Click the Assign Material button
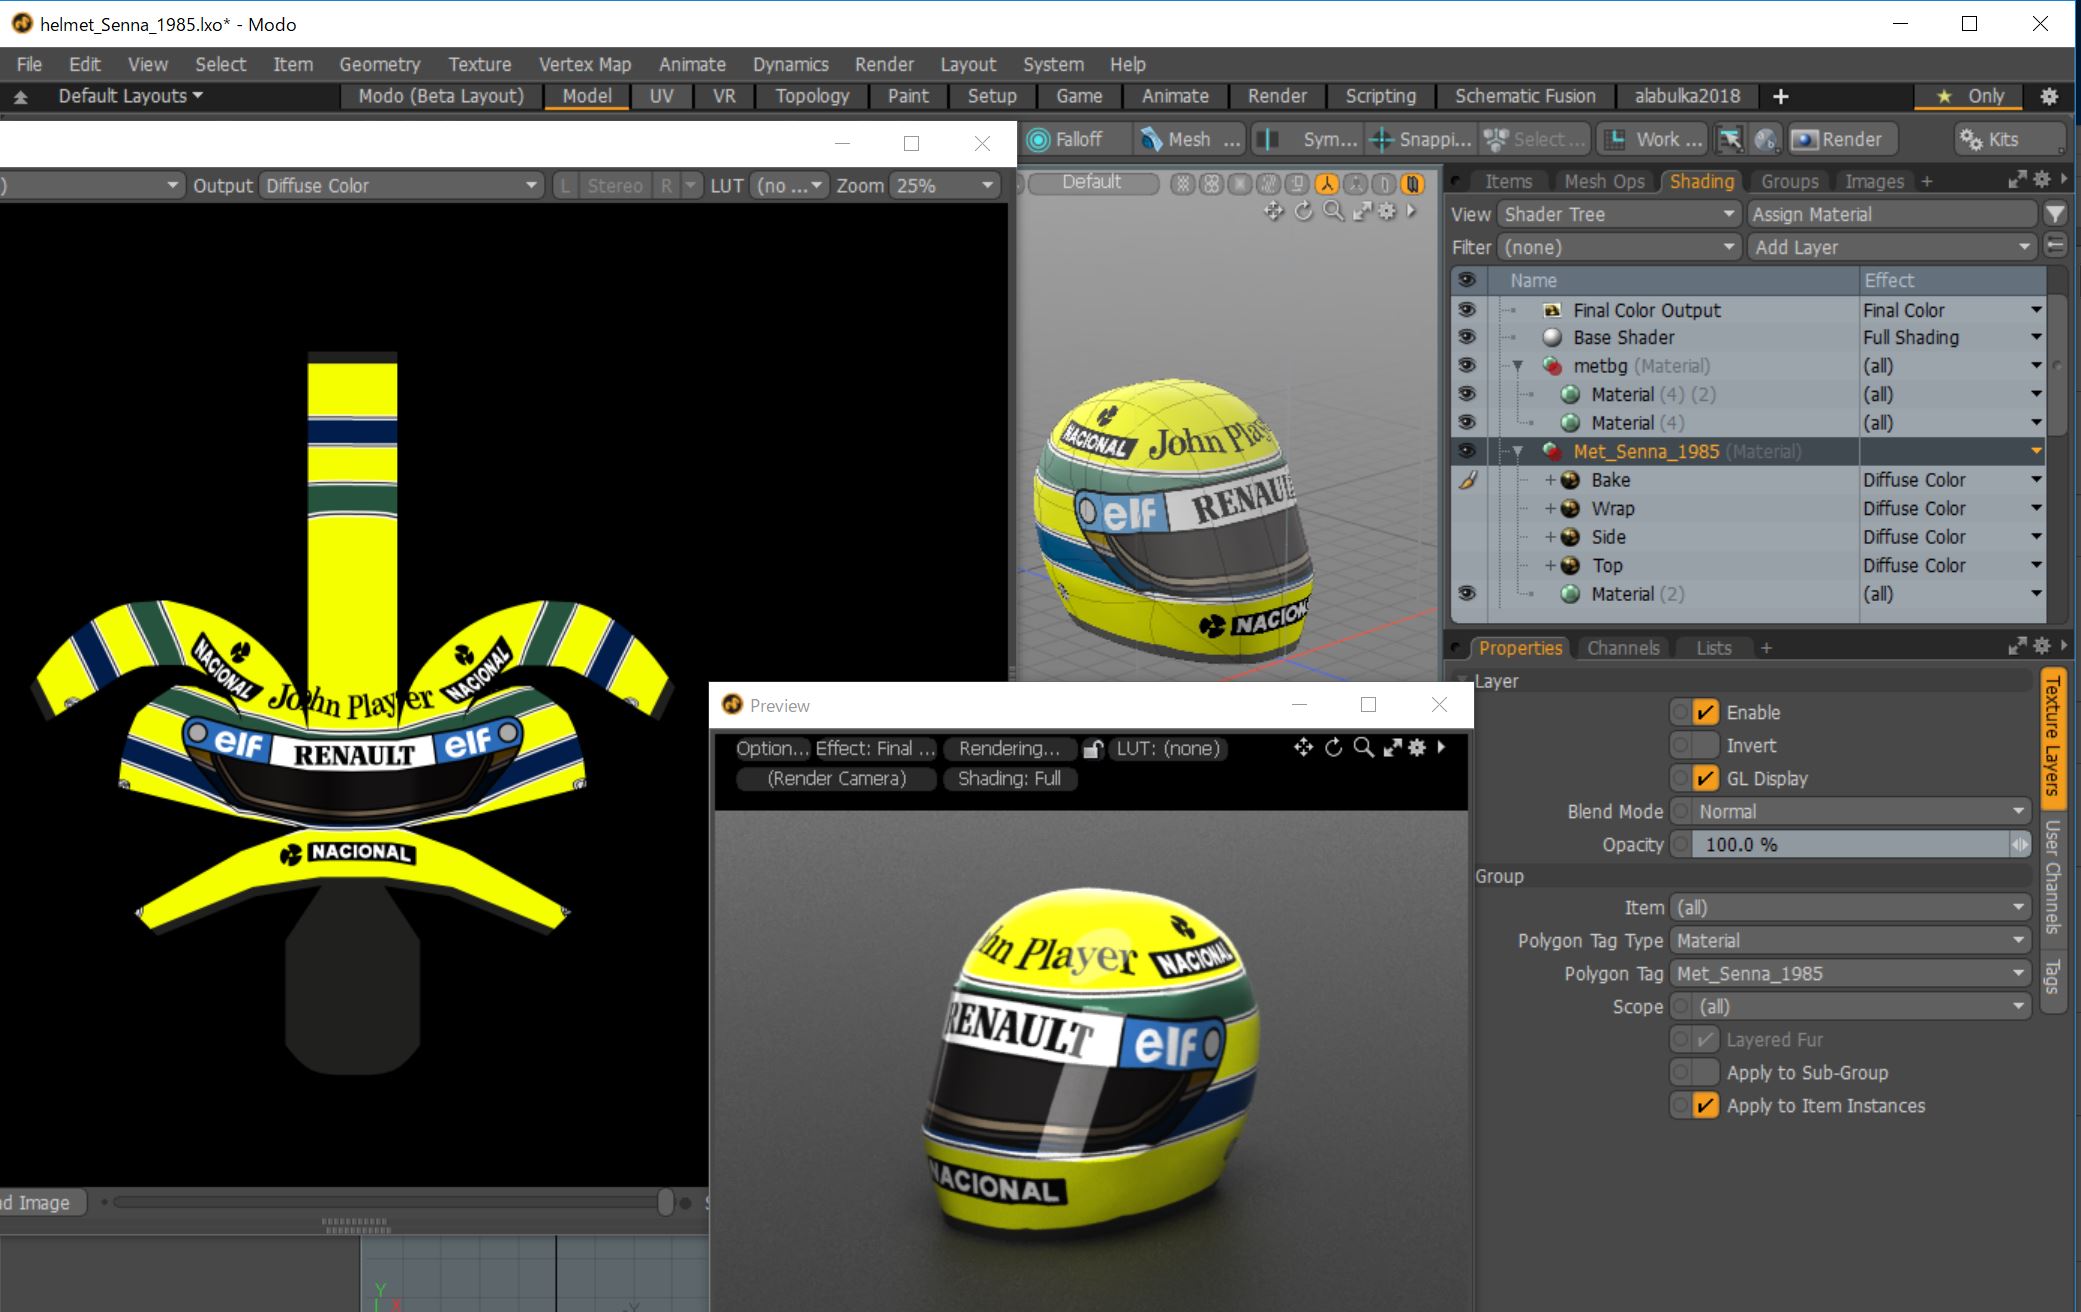This screenshot has width=2081, height=1312. click(x=1892, y=214)
